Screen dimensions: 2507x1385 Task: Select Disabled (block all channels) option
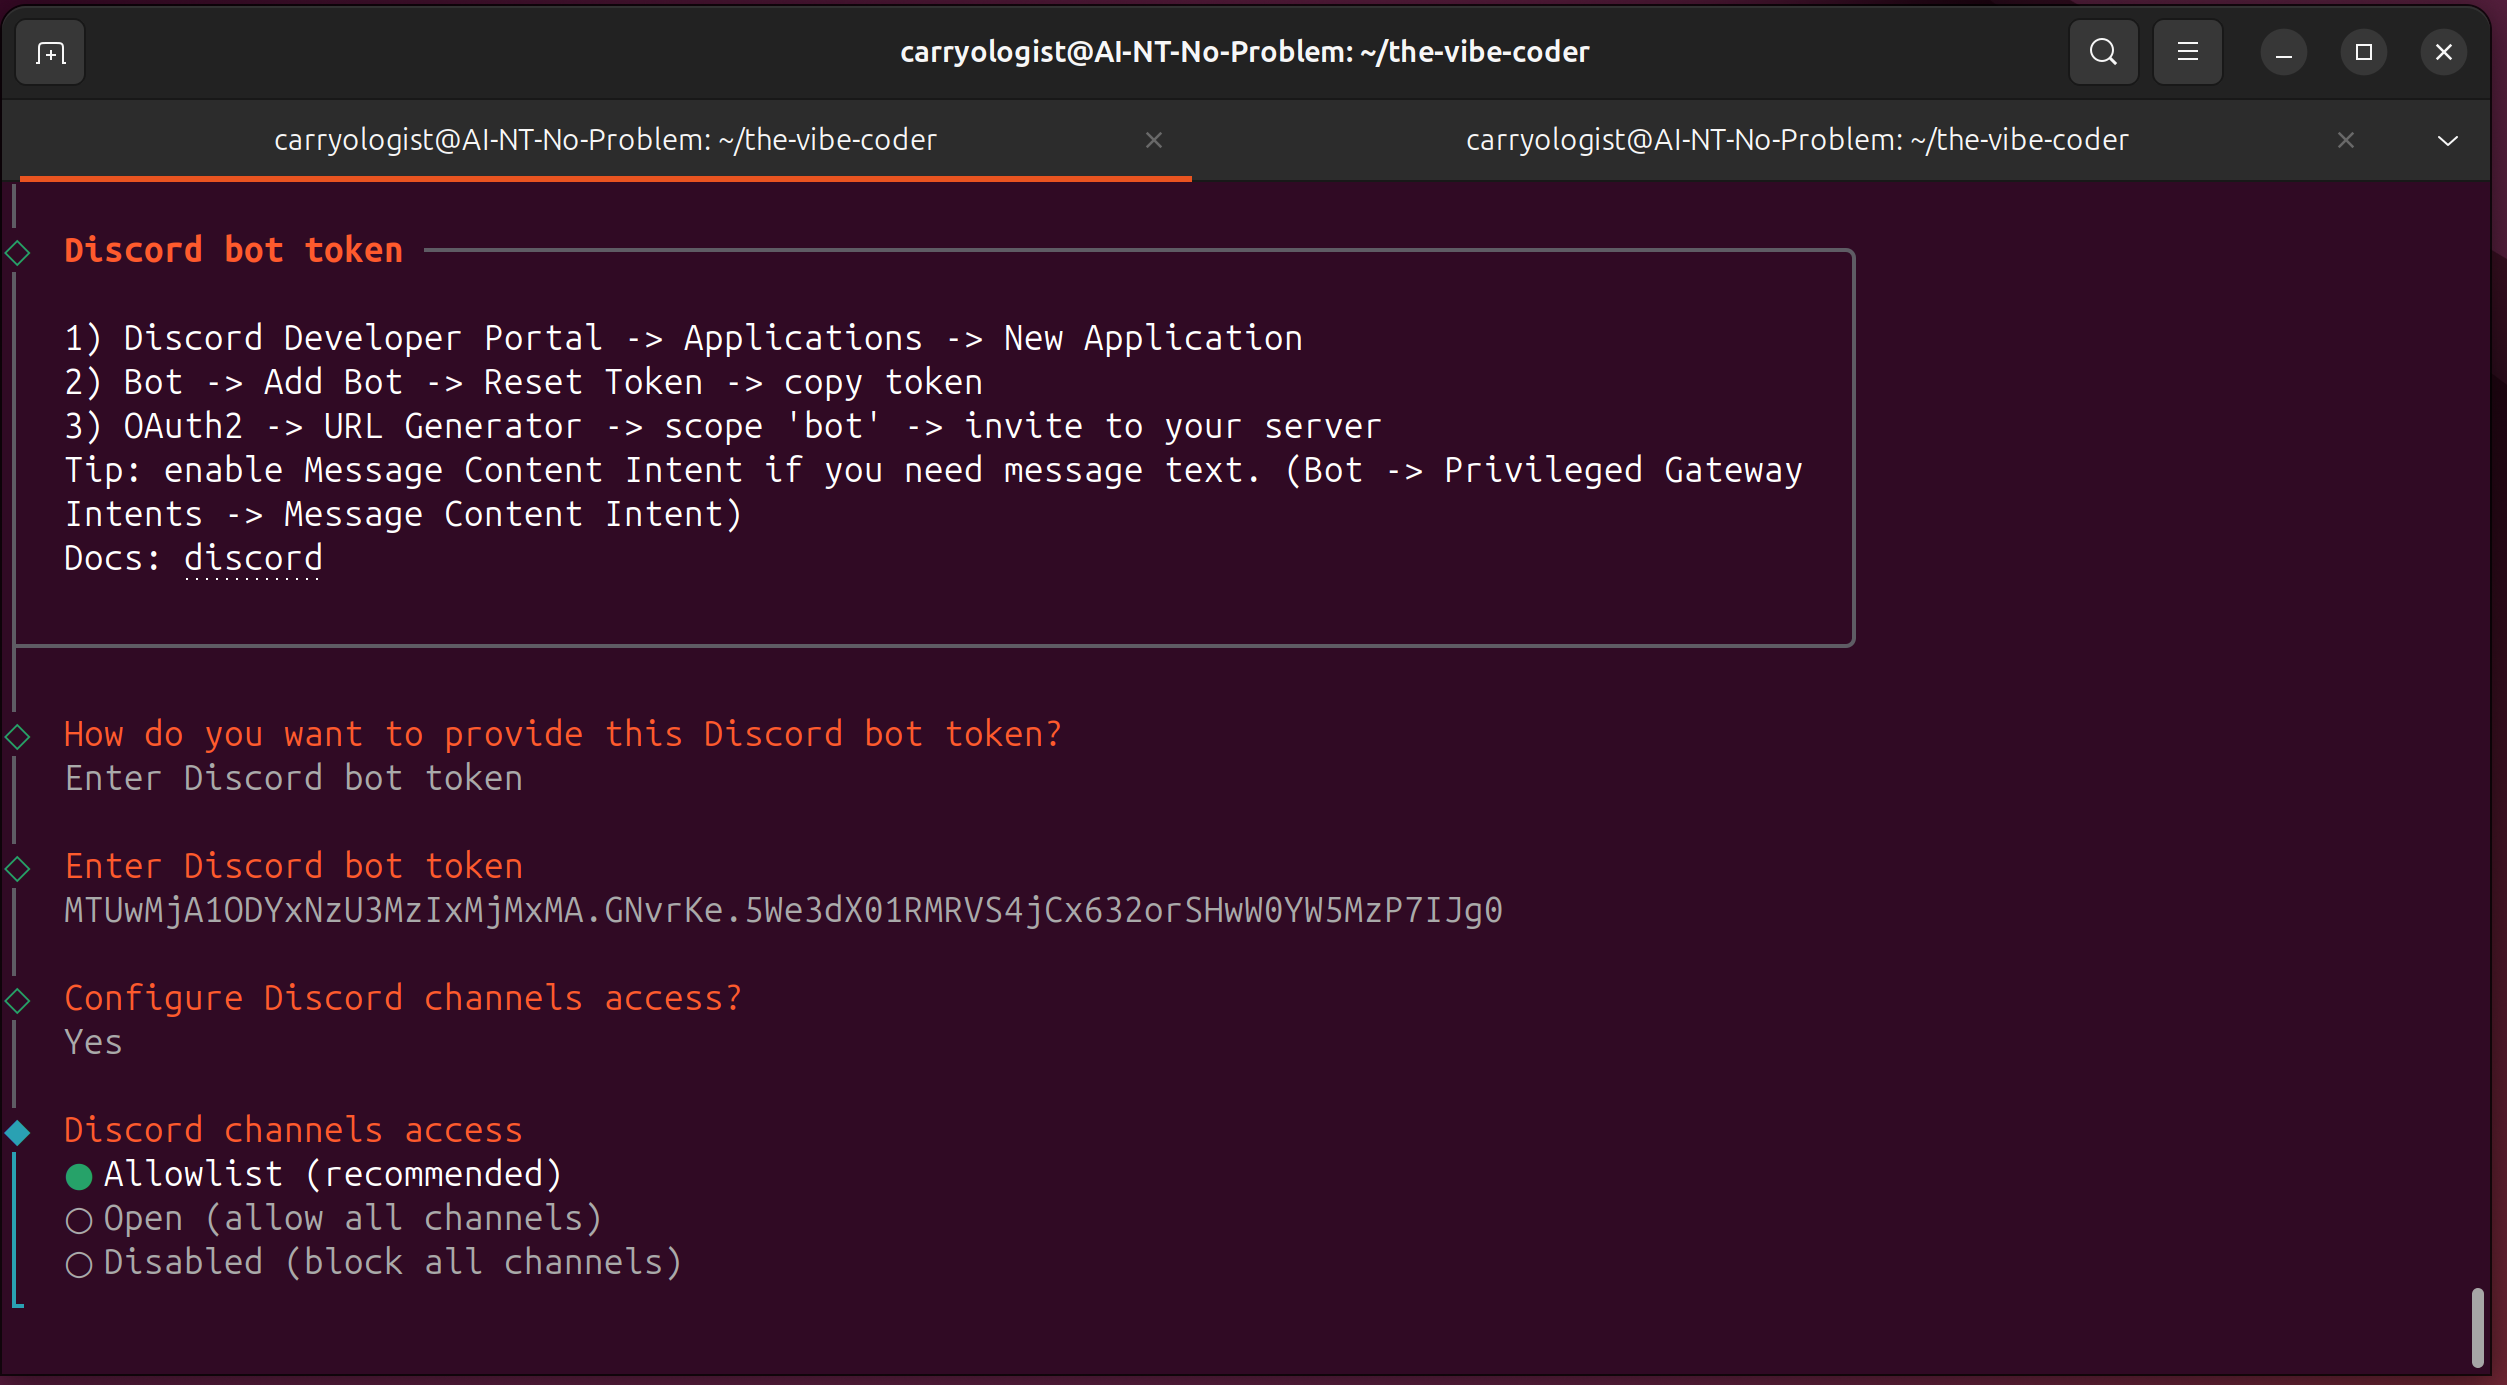374,1262
